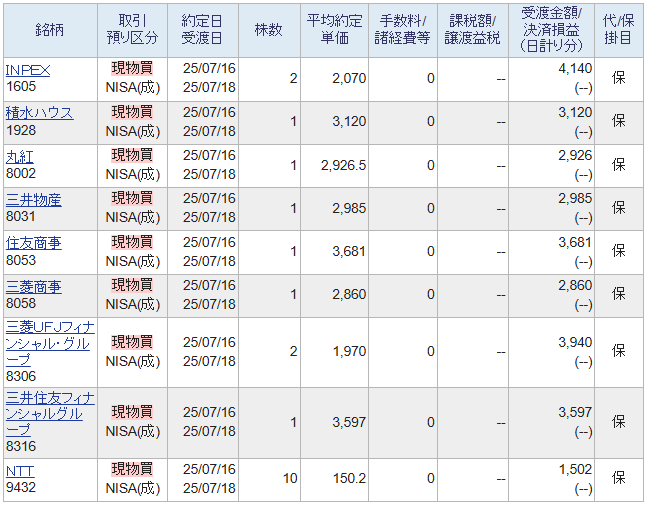Select stock code 8058
Image resolution: width=648 pixels, height=507 pixels.
click(21, 303)
